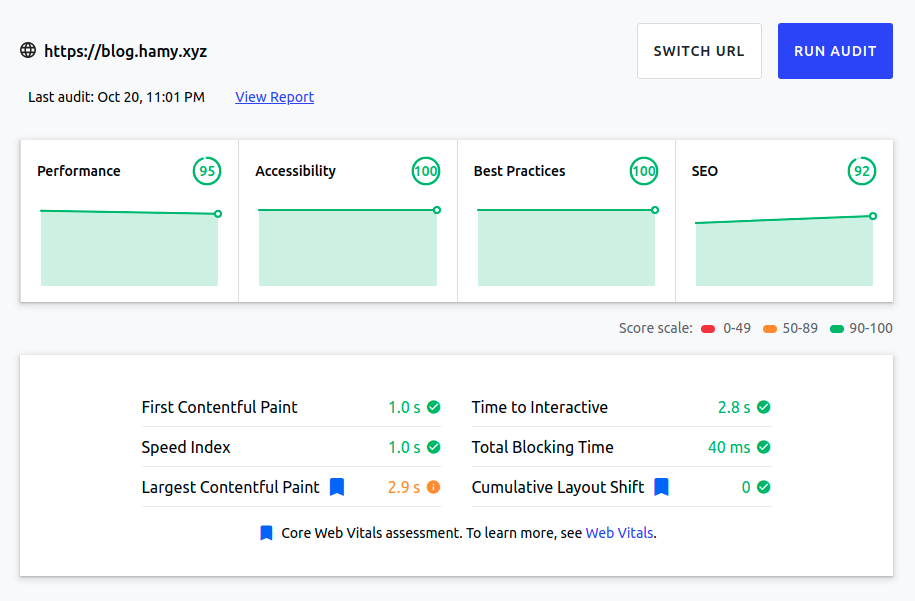Click the latest data point on the SEO trend line
The image size is (915, 601).
(x=873, y=215)
